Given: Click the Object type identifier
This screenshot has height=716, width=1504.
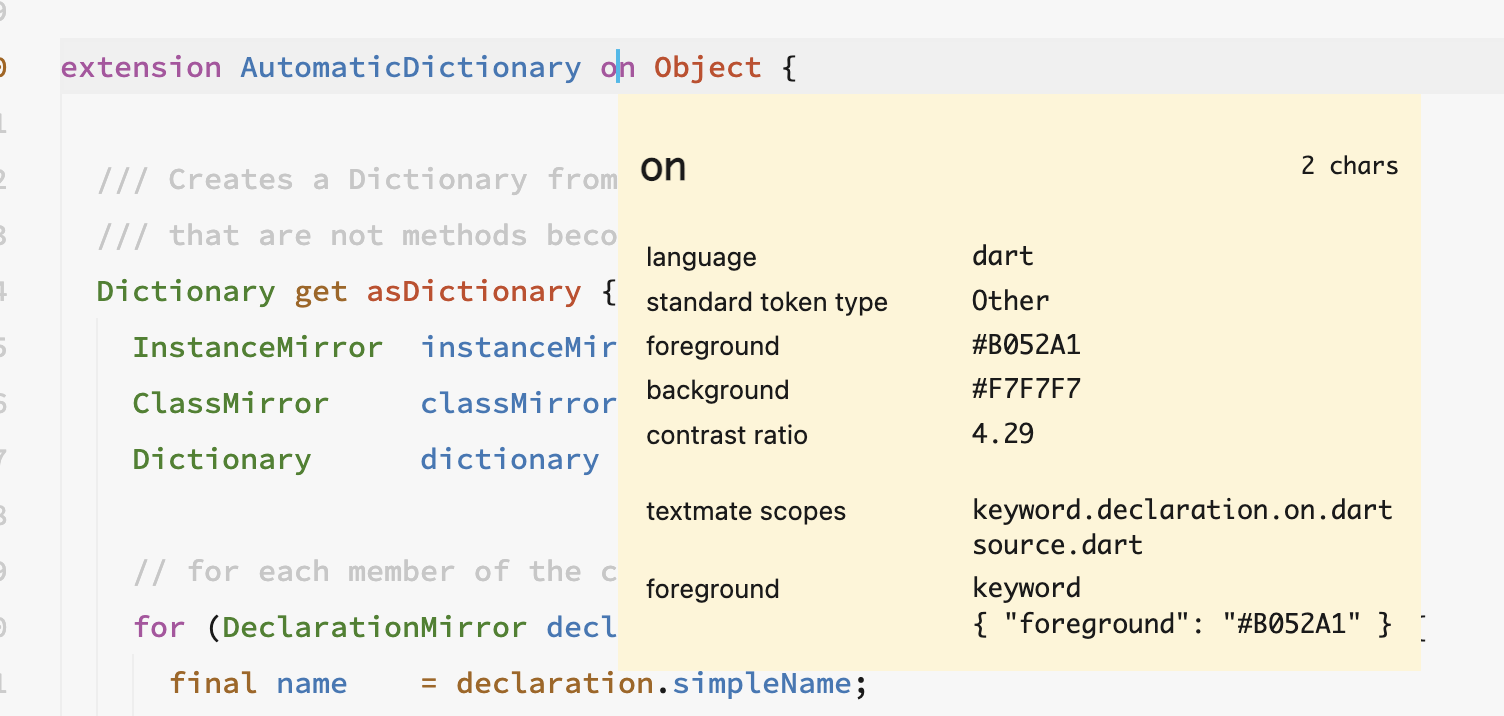Looking at the screenshot, I should point(707,67).
